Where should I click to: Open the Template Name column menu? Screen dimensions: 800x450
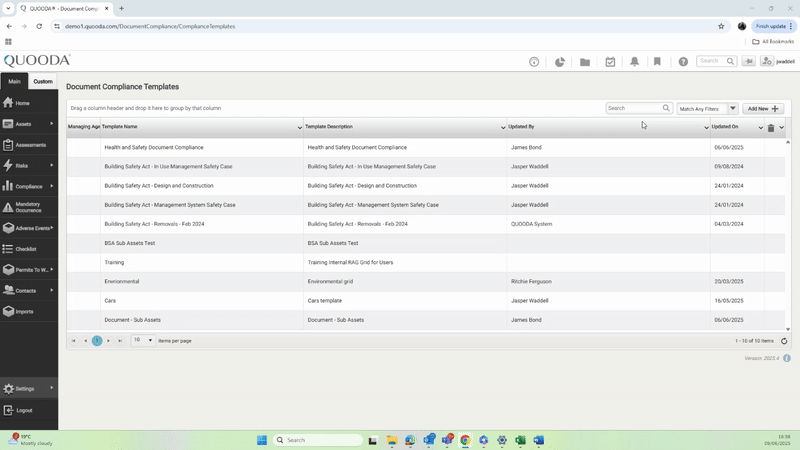[299, 128]
